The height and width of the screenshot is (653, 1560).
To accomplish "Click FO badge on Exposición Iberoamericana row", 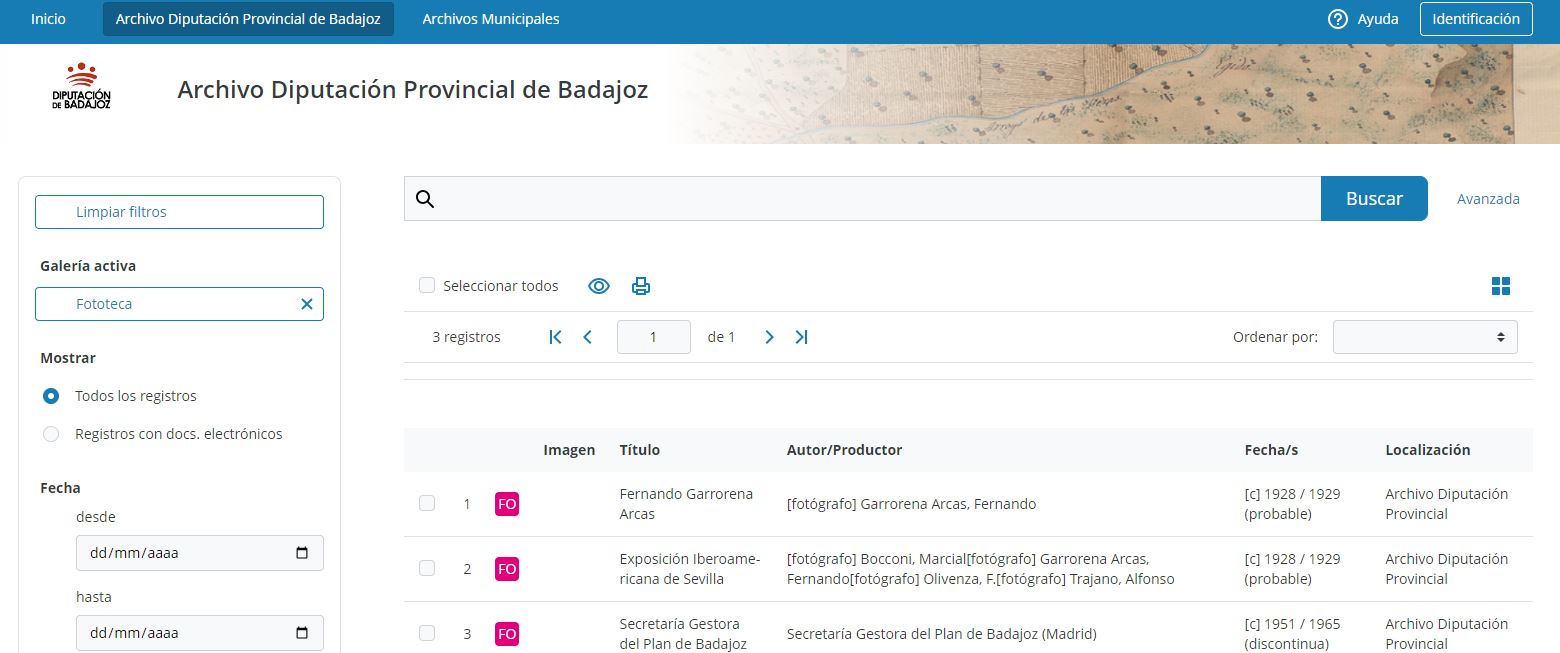I will tap(507, 569).
